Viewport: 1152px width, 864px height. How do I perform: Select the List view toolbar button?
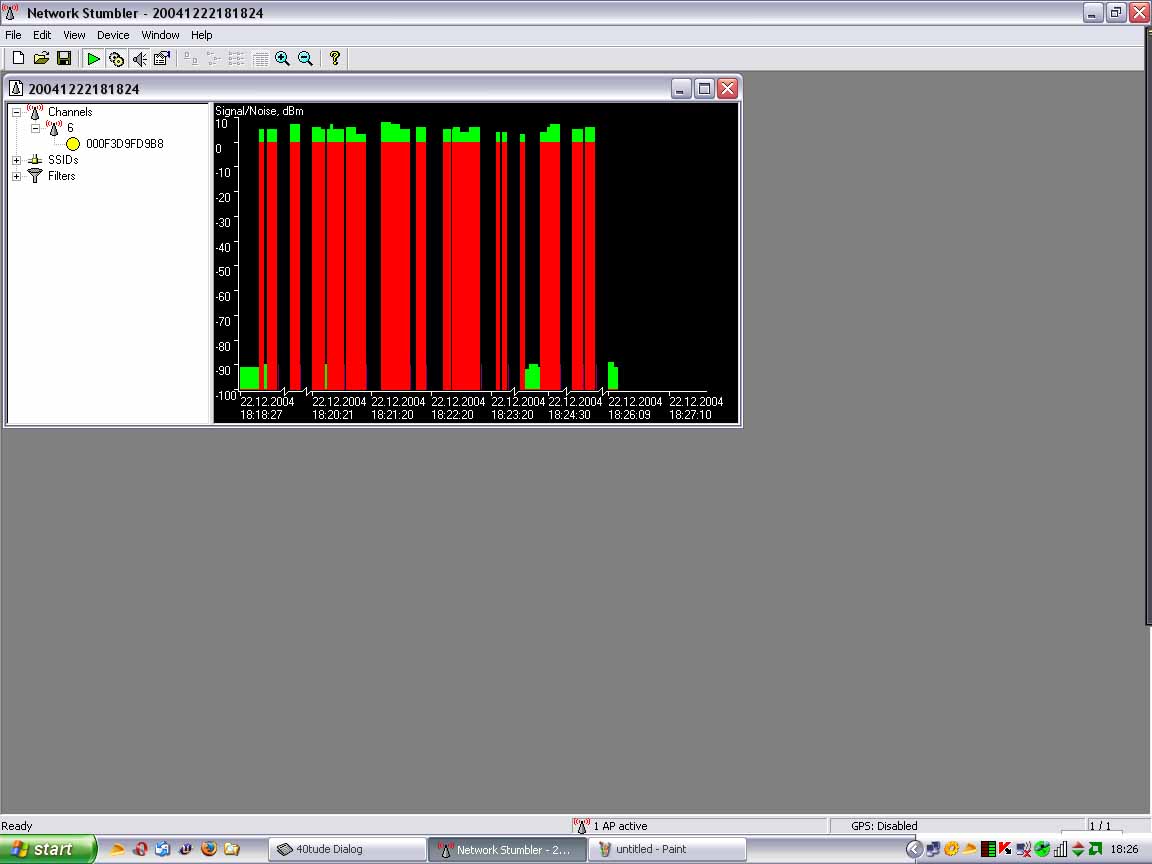click(x=237, y=59)
